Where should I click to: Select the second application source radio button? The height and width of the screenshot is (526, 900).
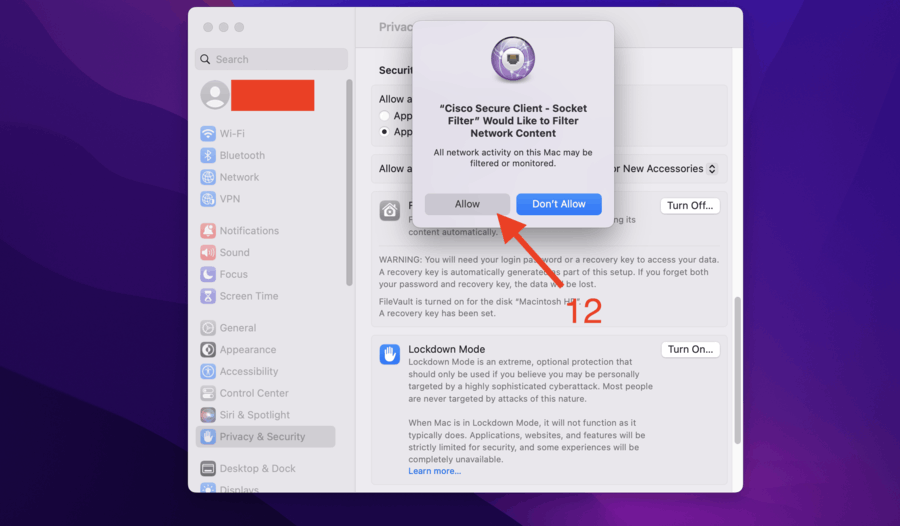384,132
